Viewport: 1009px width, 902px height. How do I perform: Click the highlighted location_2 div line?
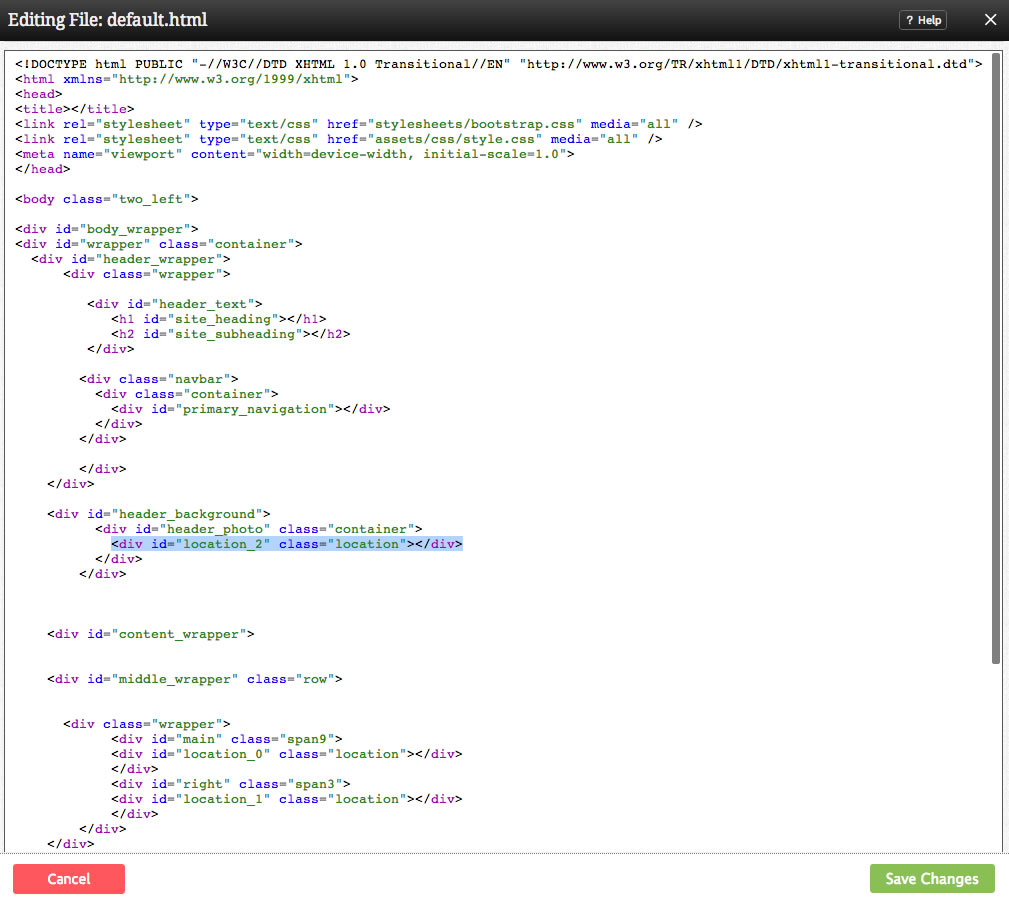tap(286, 544)
